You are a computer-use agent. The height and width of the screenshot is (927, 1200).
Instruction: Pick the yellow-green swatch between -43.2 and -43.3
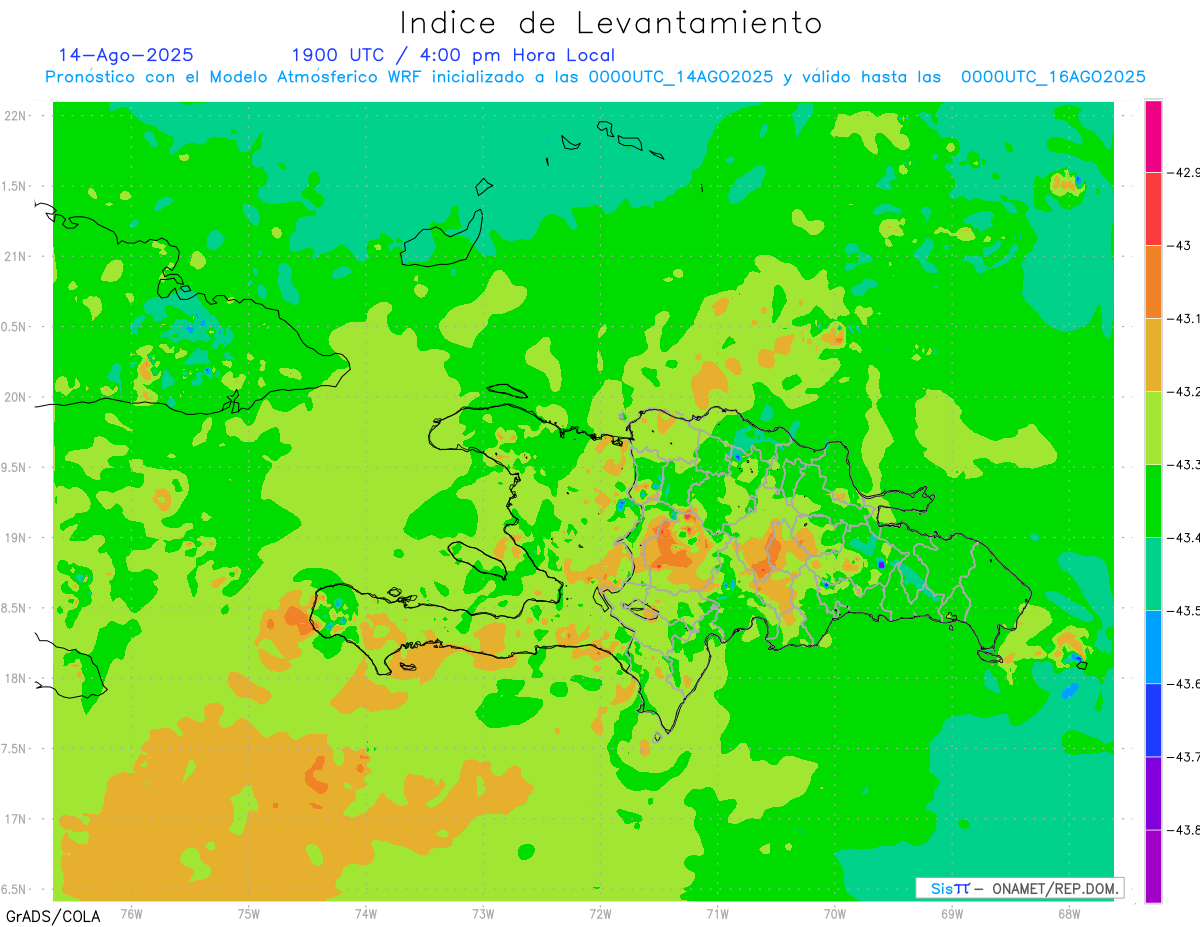point(1153,428)
